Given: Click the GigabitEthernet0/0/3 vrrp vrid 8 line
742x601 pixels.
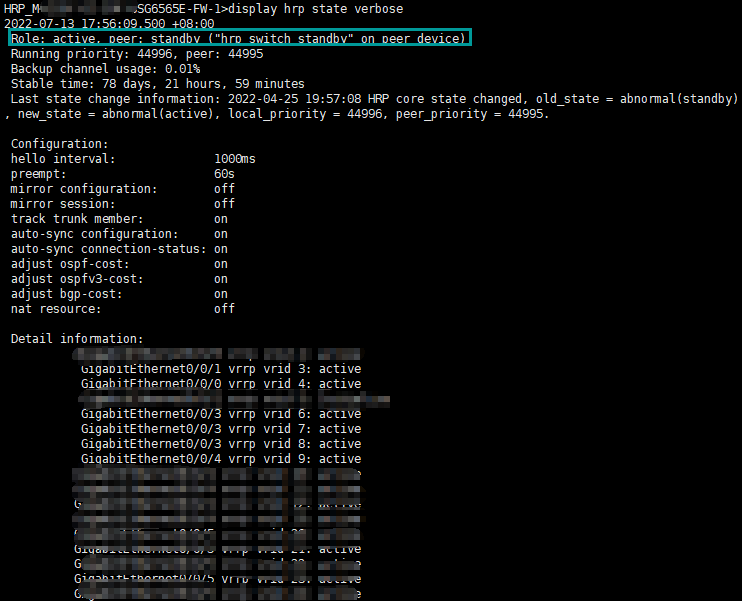Looking at the screenshot, I should pyautogui.click(x=221, y=444).
